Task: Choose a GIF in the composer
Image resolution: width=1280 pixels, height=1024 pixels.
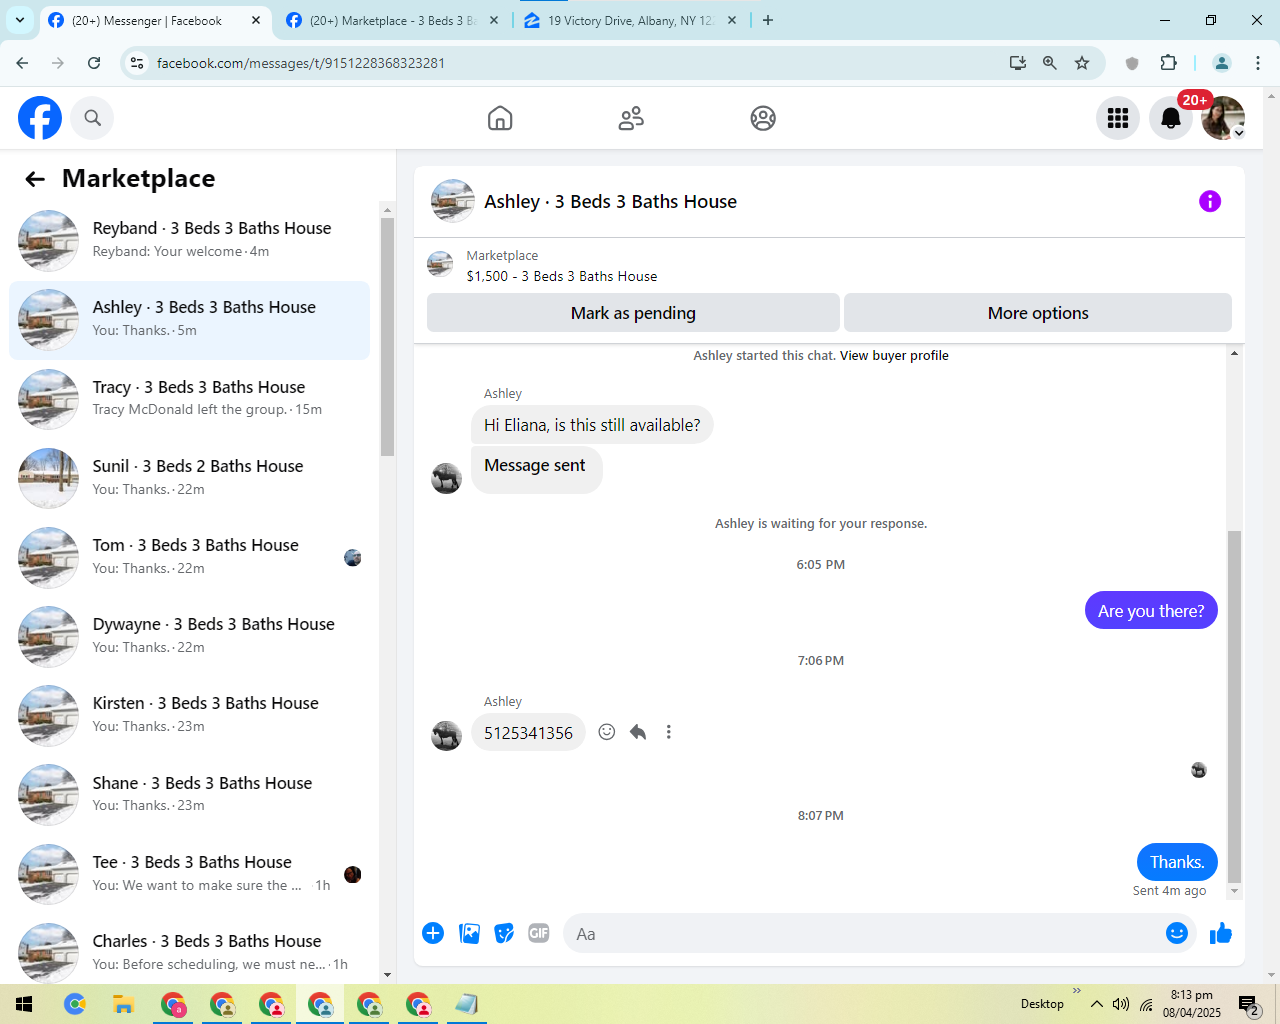Action: [539, 933]
